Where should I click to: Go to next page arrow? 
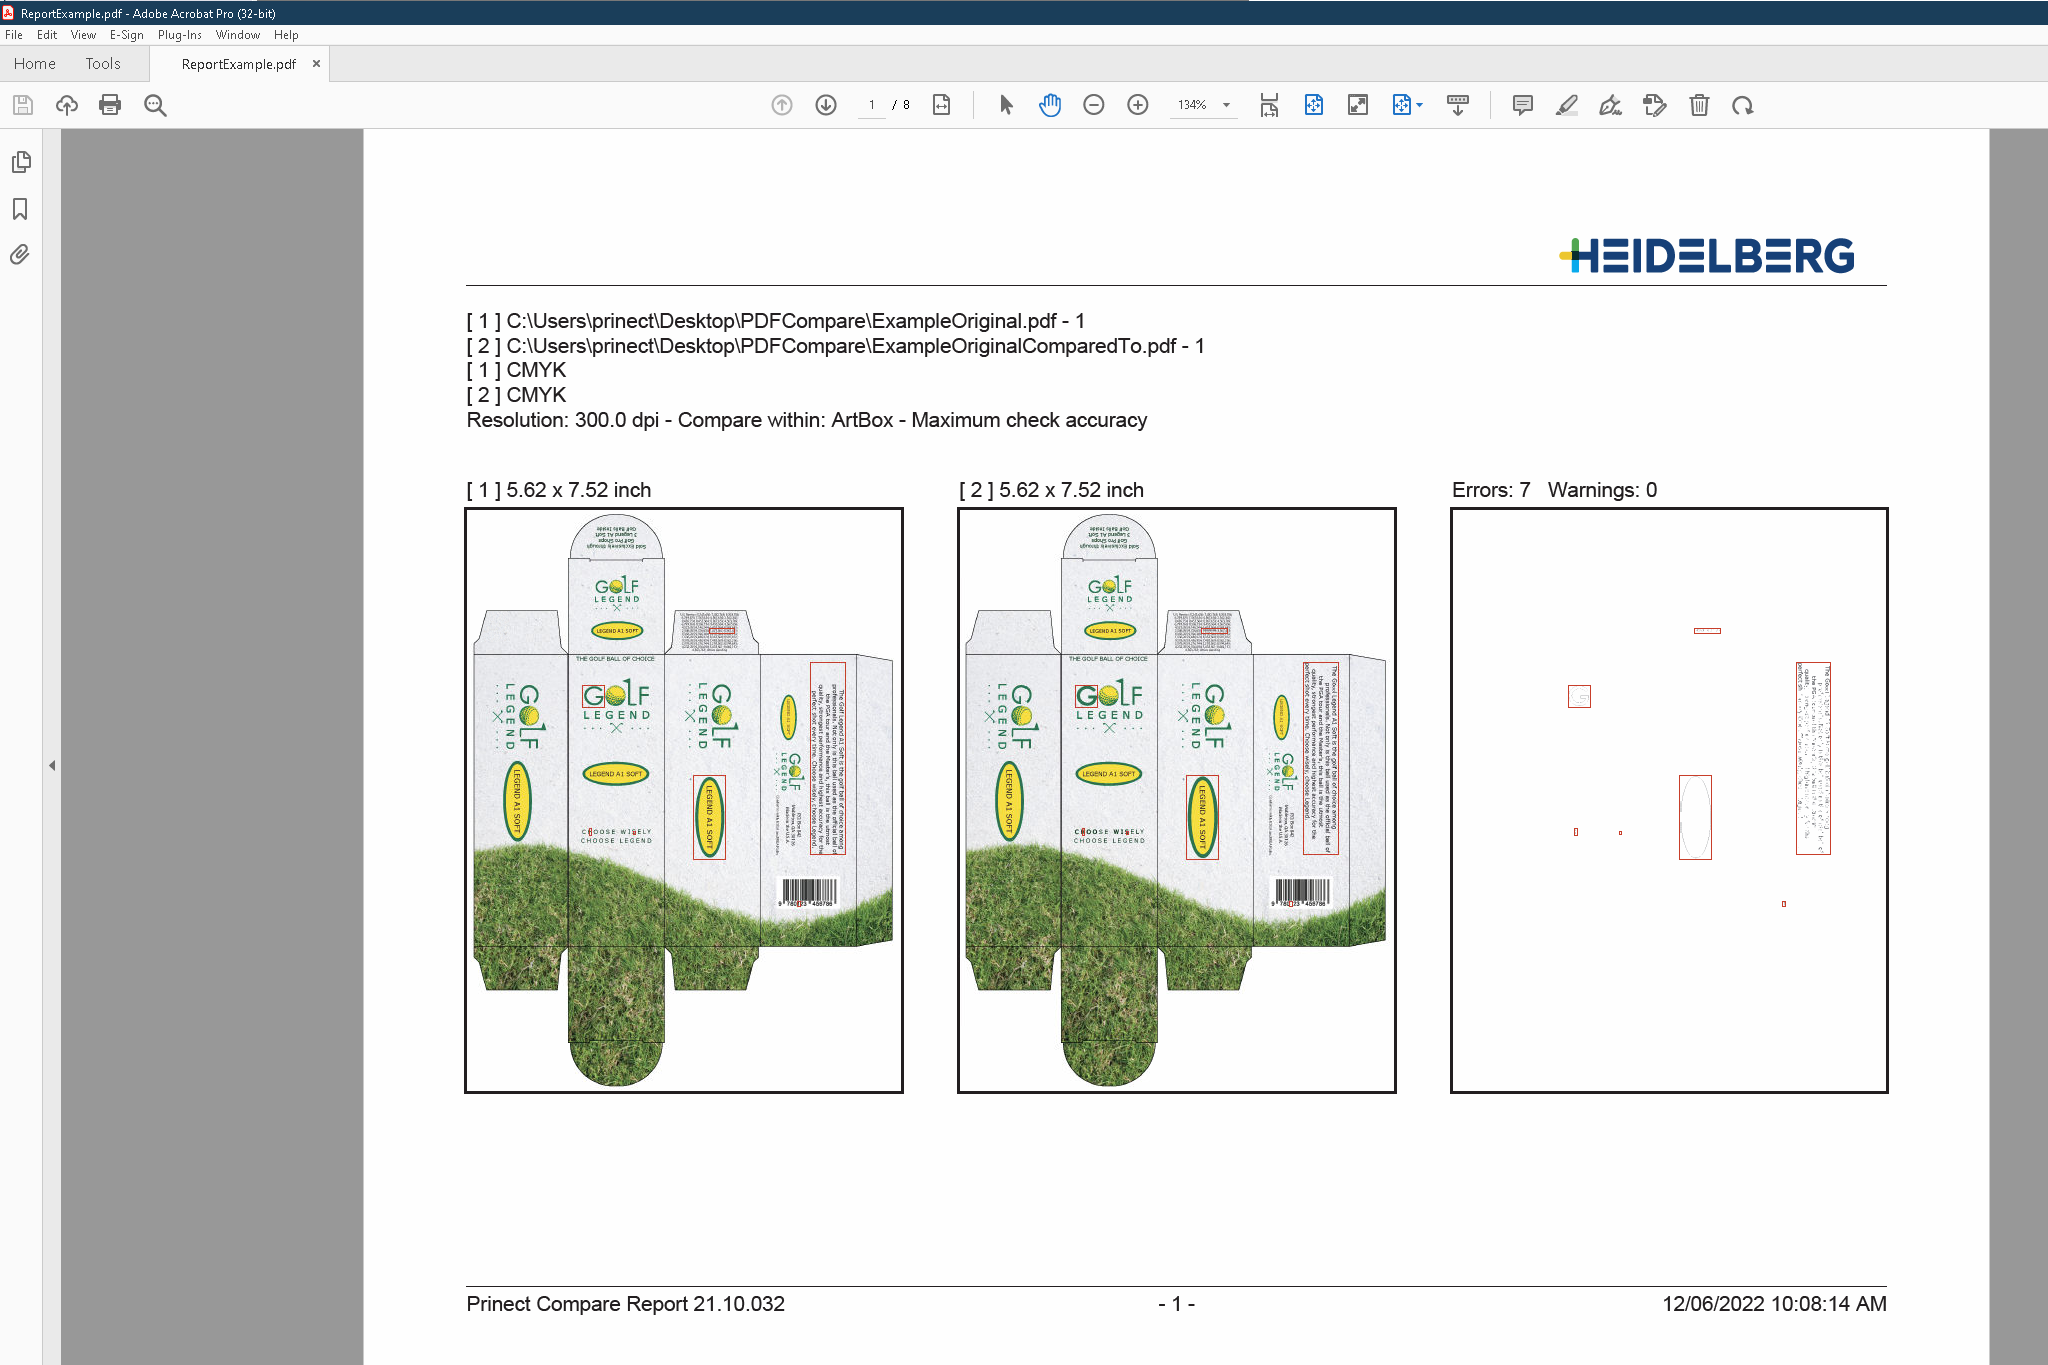pyautogui.click(x=826, y=105)
